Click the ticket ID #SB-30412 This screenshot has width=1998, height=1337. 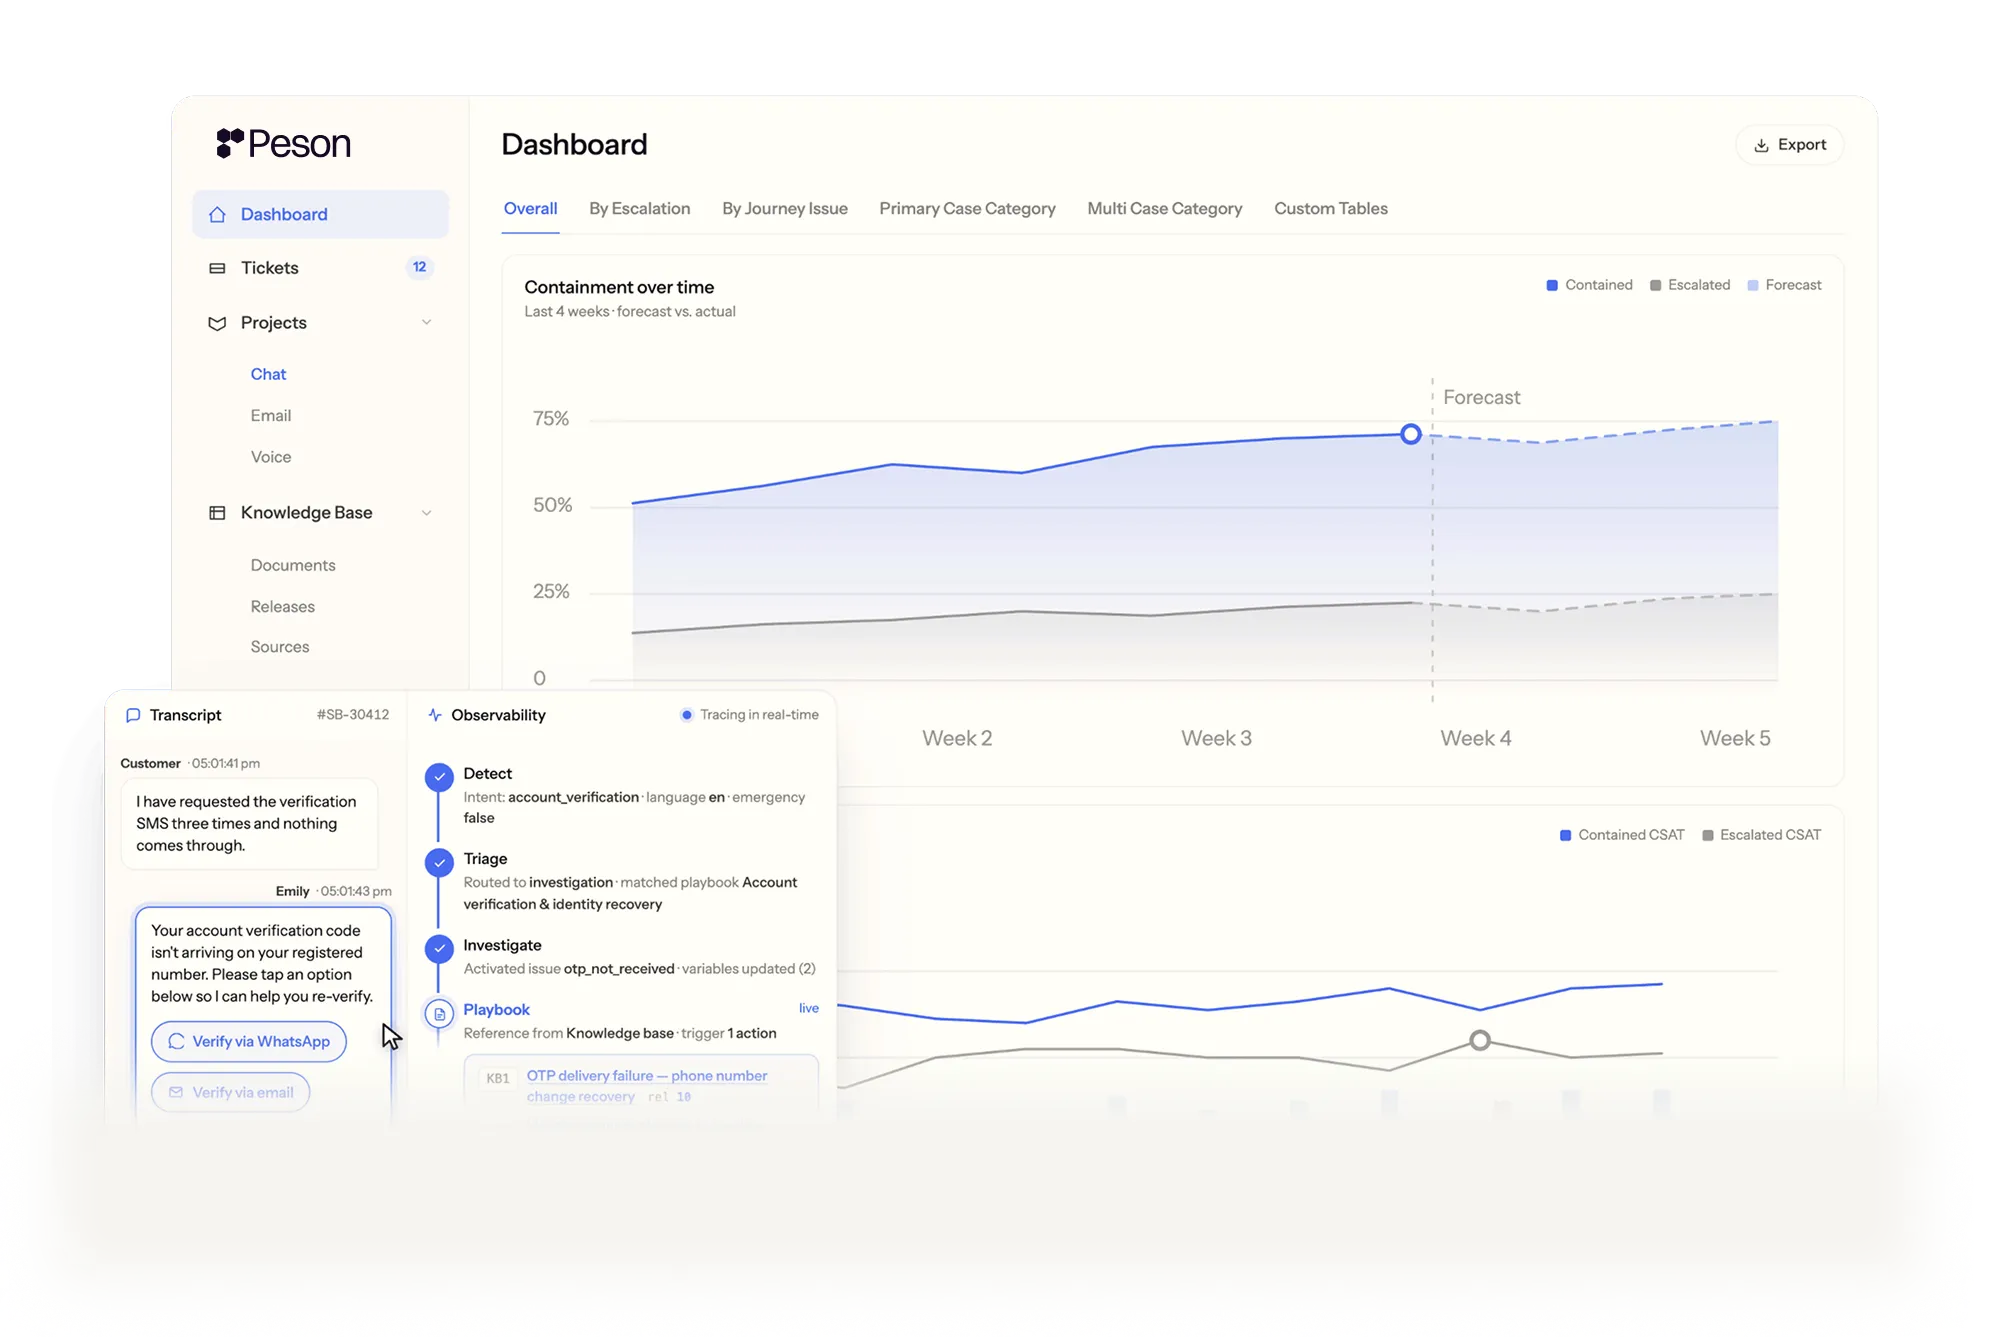(x=353, y=715)
